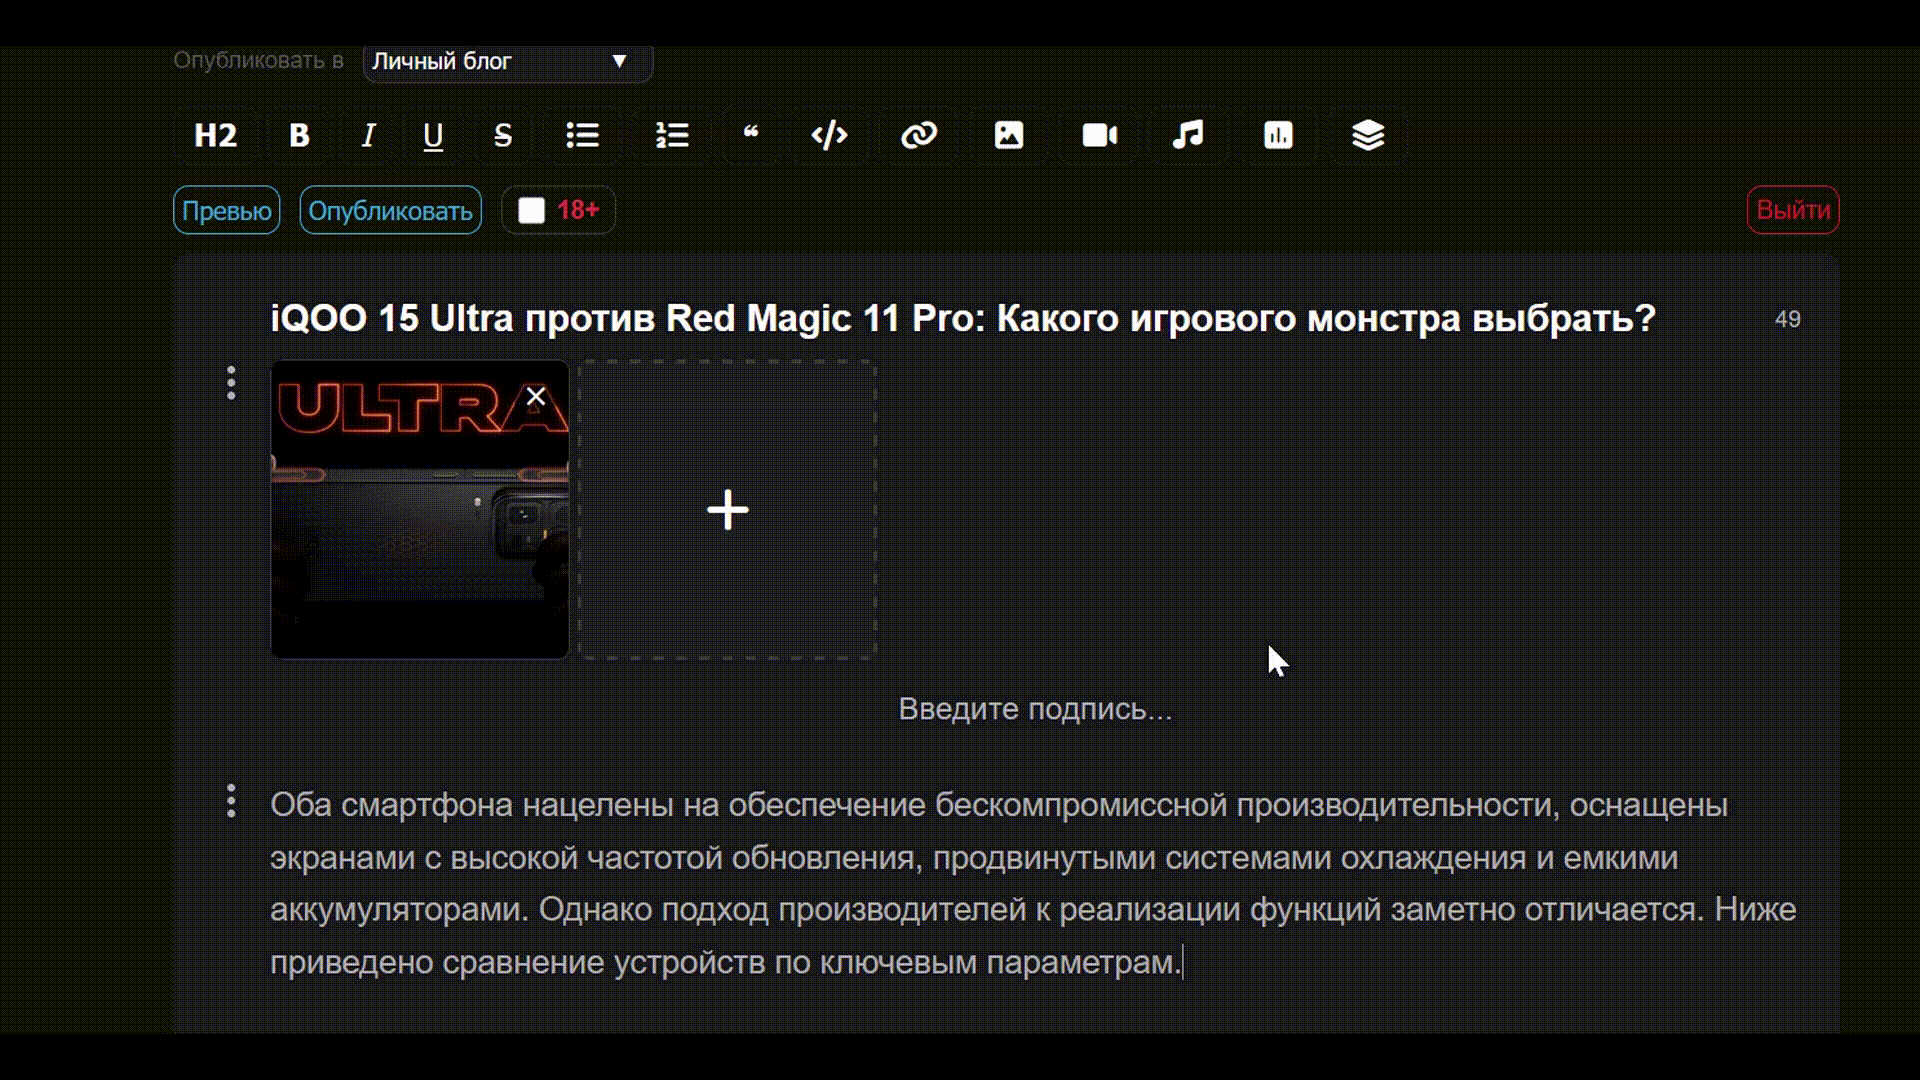Insert a numbered list

coord(672,135)
